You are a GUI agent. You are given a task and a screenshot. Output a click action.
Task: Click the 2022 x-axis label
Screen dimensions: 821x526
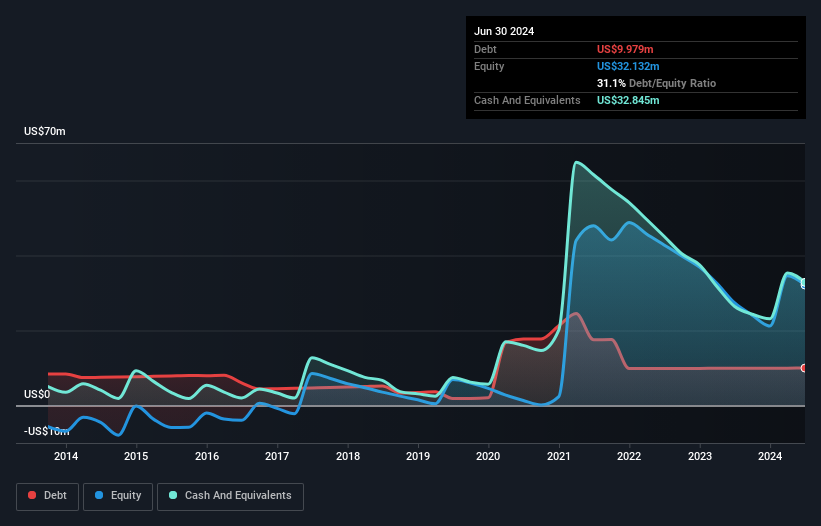(629, 456)
